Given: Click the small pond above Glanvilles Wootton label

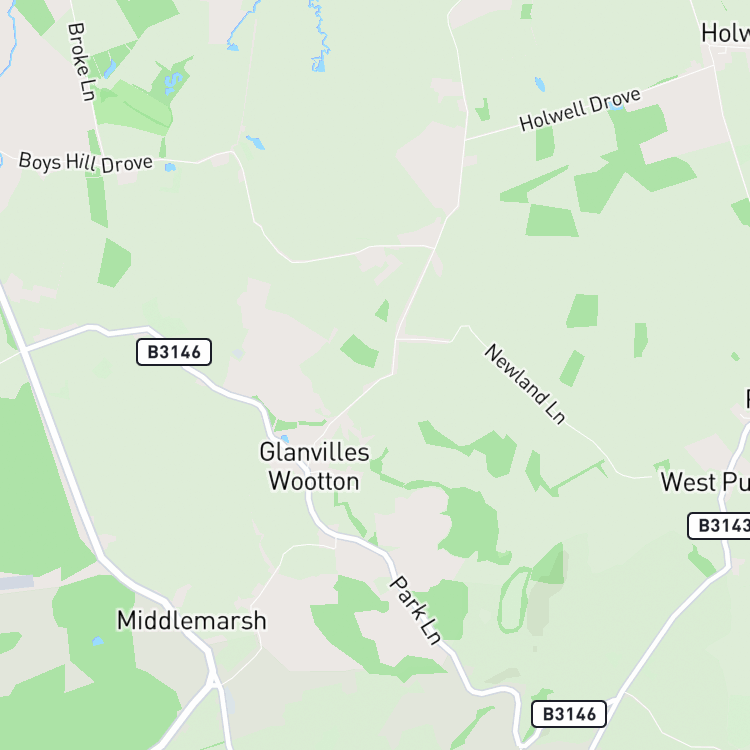Looking at the screenshot, I should click(285, 439).
